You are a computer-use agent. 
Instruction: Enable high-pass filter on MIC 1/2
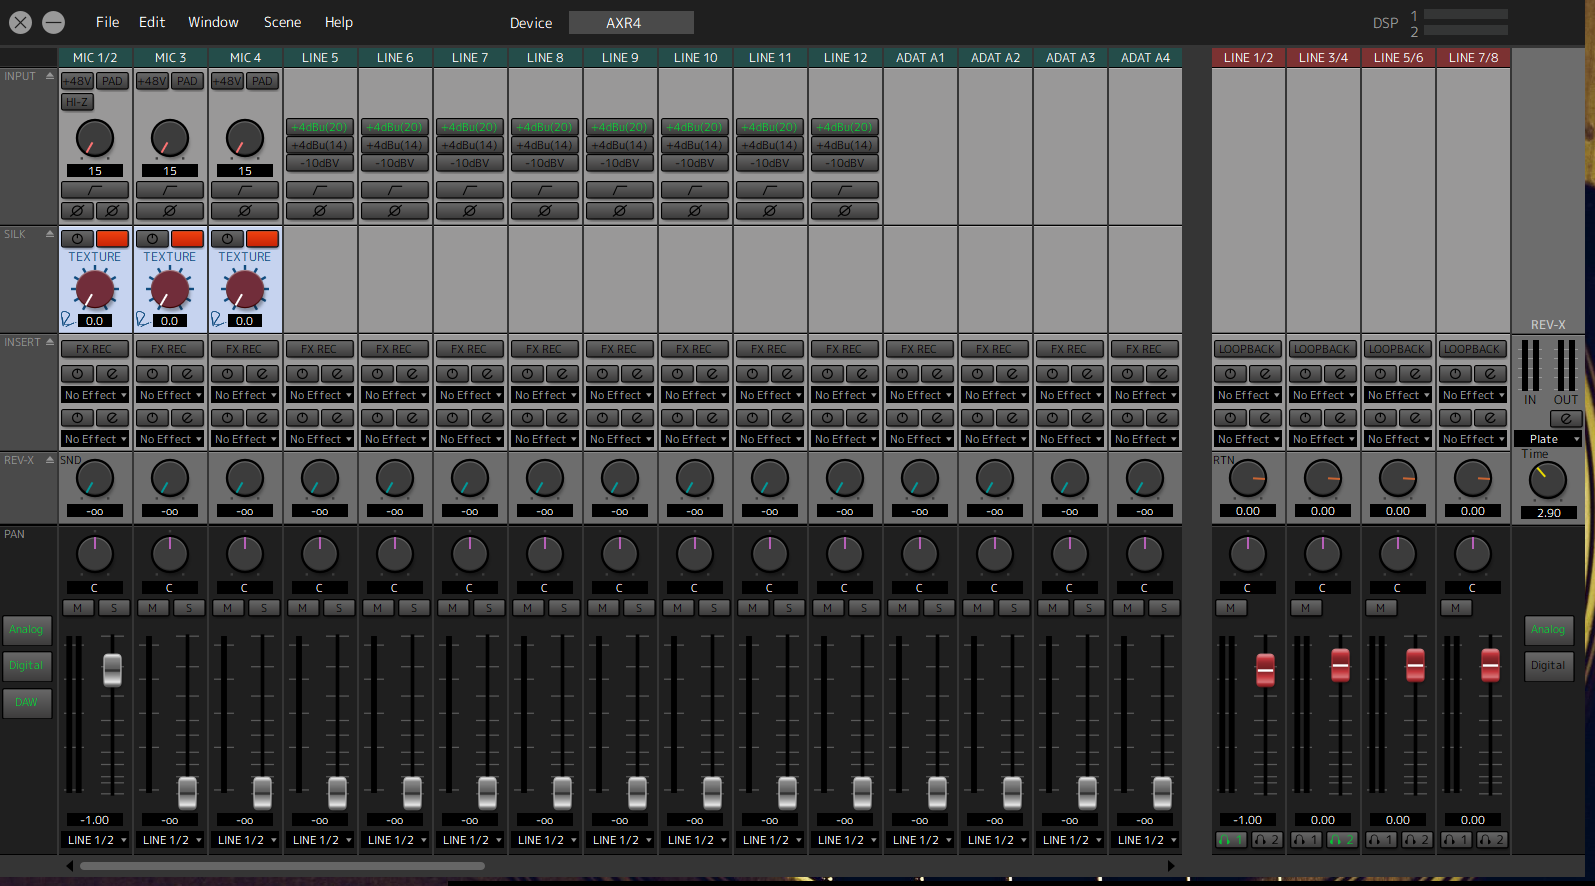pyautogui.click(x=95, y=190)
